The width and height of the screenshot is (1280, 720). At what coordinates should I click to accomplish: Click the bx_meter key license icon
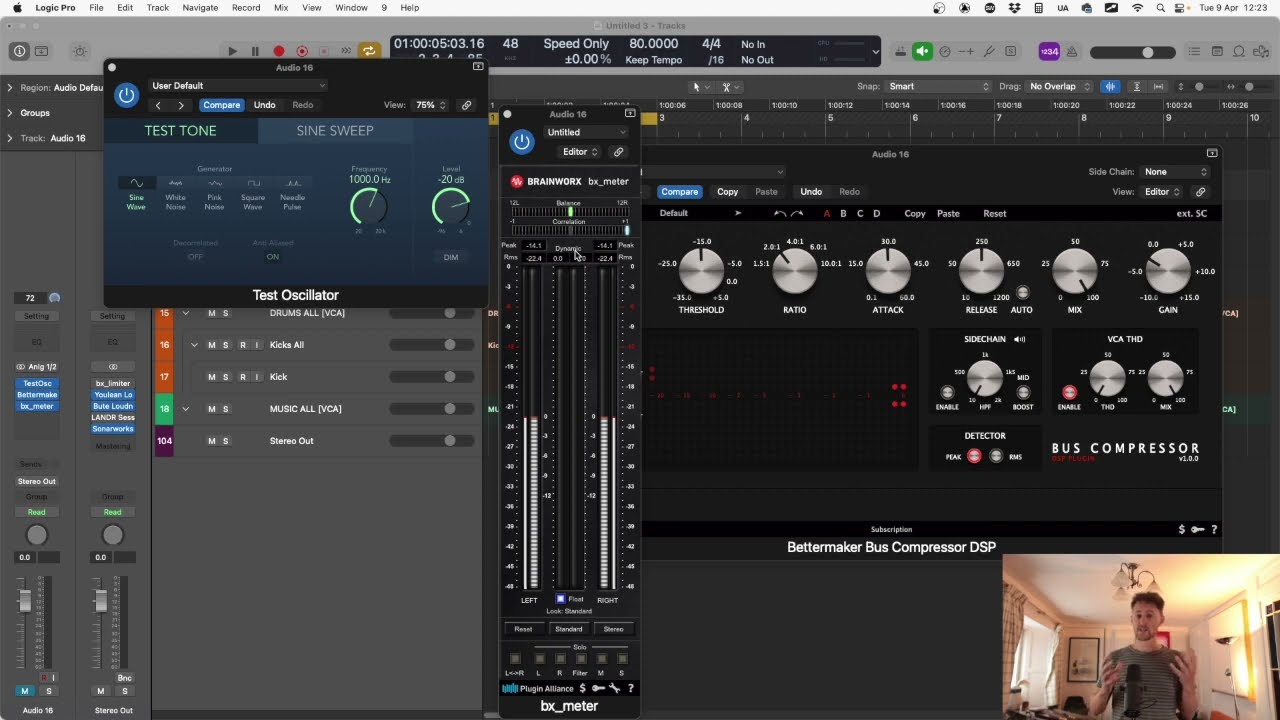(598, 688)
